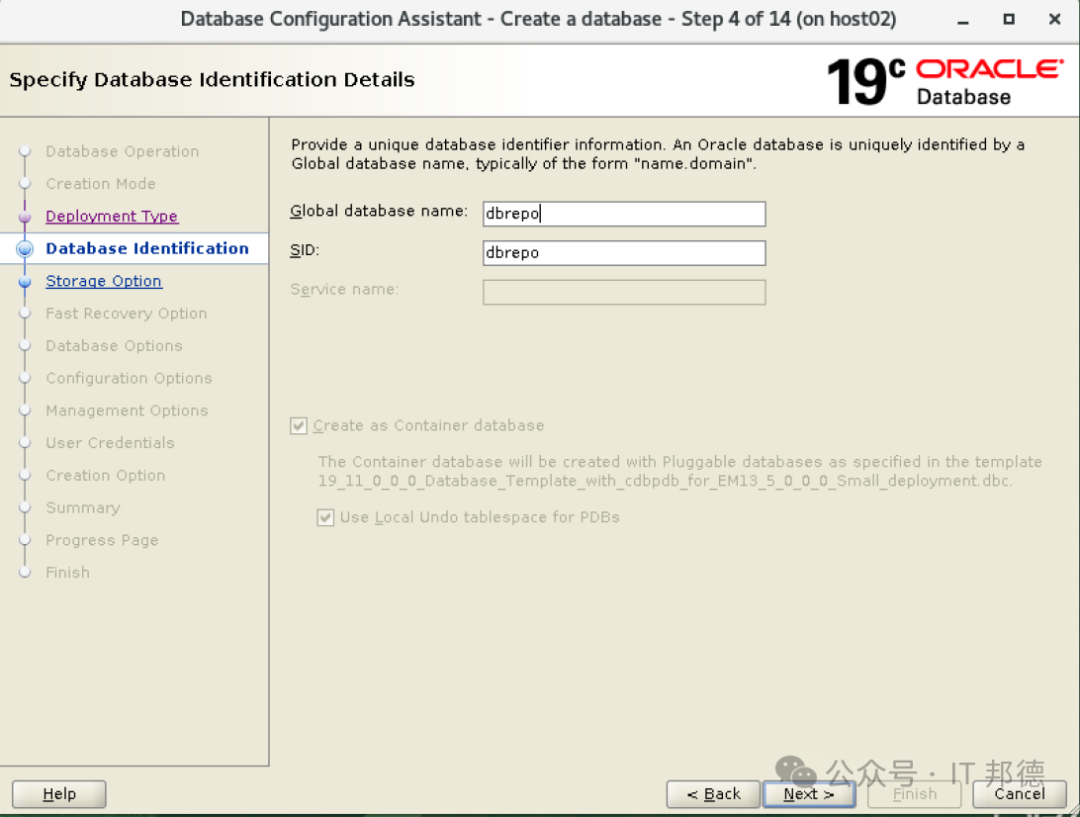Minimize the Database Configuration Assistant window

click(963, 21)
